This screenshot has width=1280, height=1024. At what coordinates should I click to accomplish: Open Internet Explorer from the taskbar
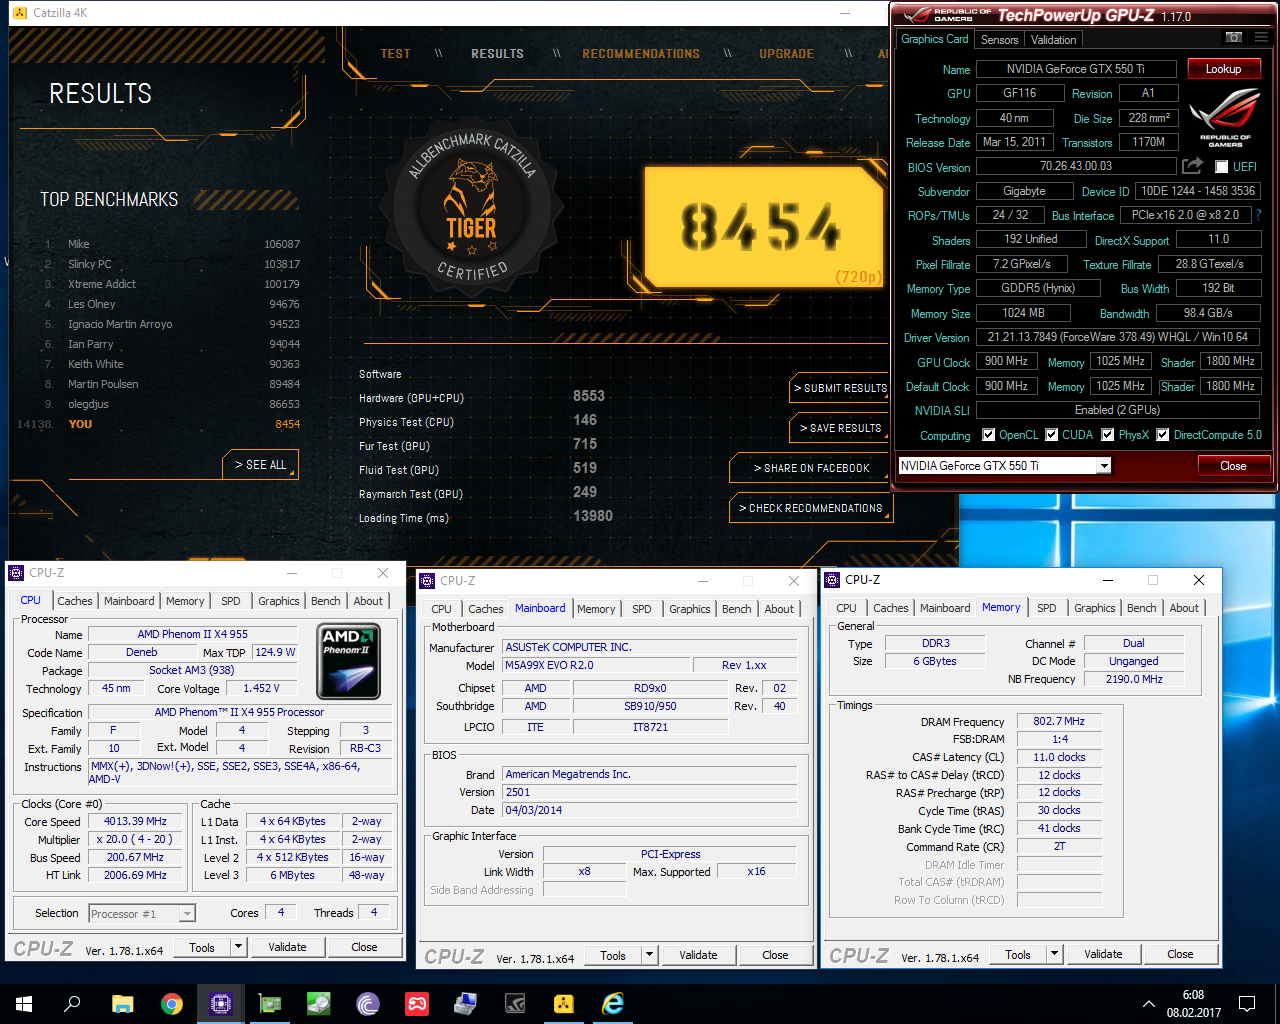pos(613,1003)
